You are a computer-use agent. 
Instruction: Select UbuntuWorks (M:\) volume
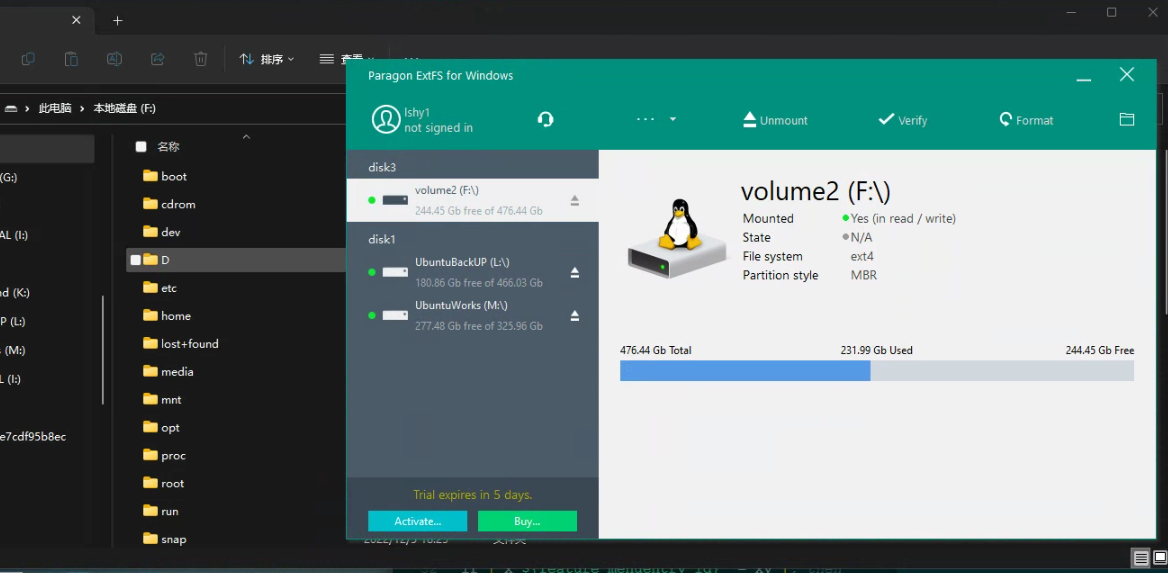point(472,316)
